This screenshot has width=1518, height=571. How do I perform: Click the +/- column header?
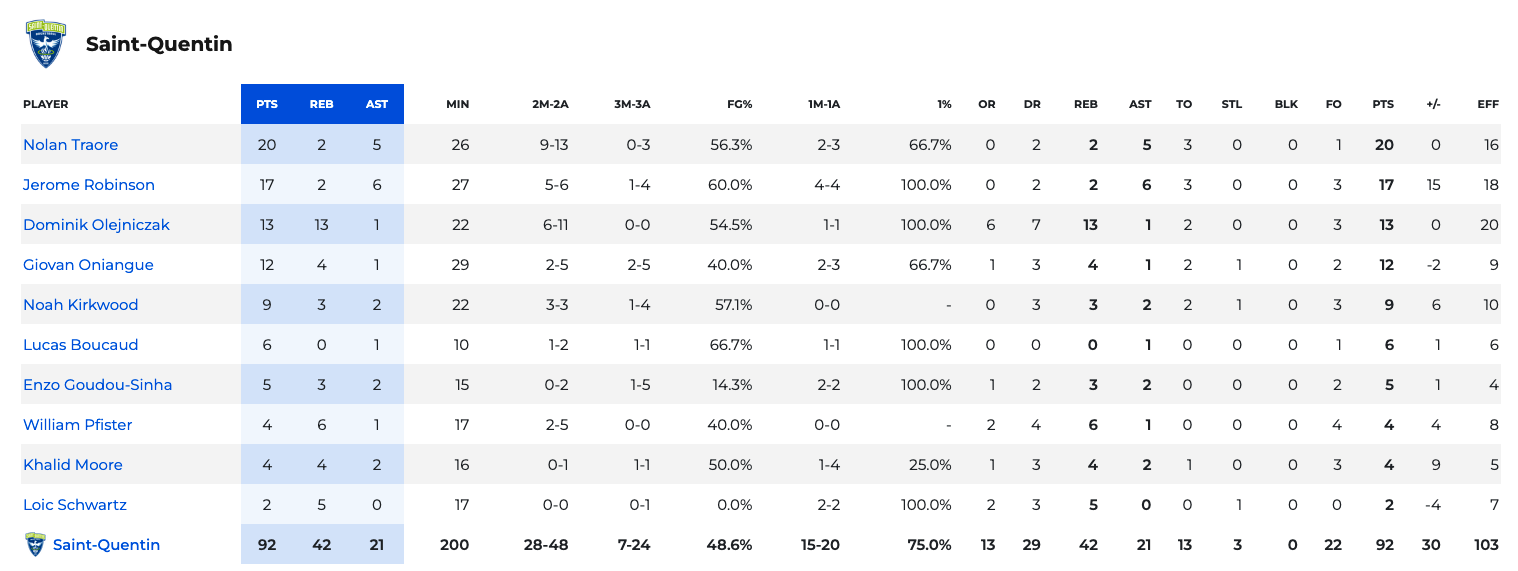pyautogui.click(x=1434, y=104)
